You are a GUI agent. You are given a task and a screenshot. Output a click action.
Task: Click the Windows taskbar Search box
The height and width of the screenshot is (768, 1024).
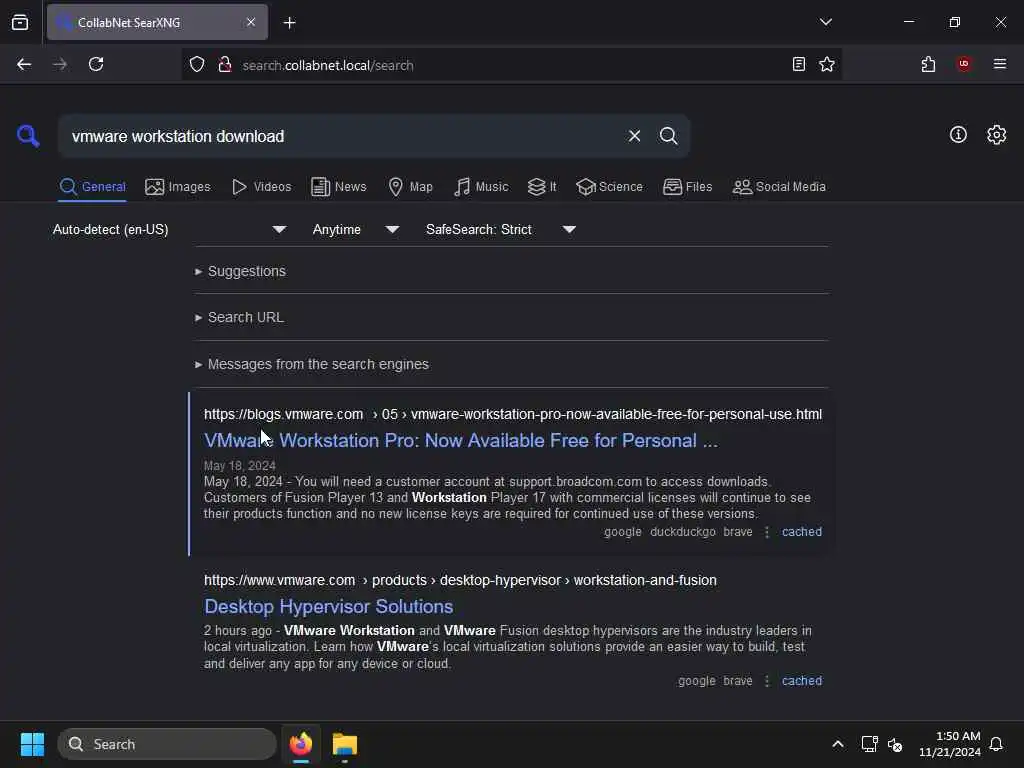point(167,744)
